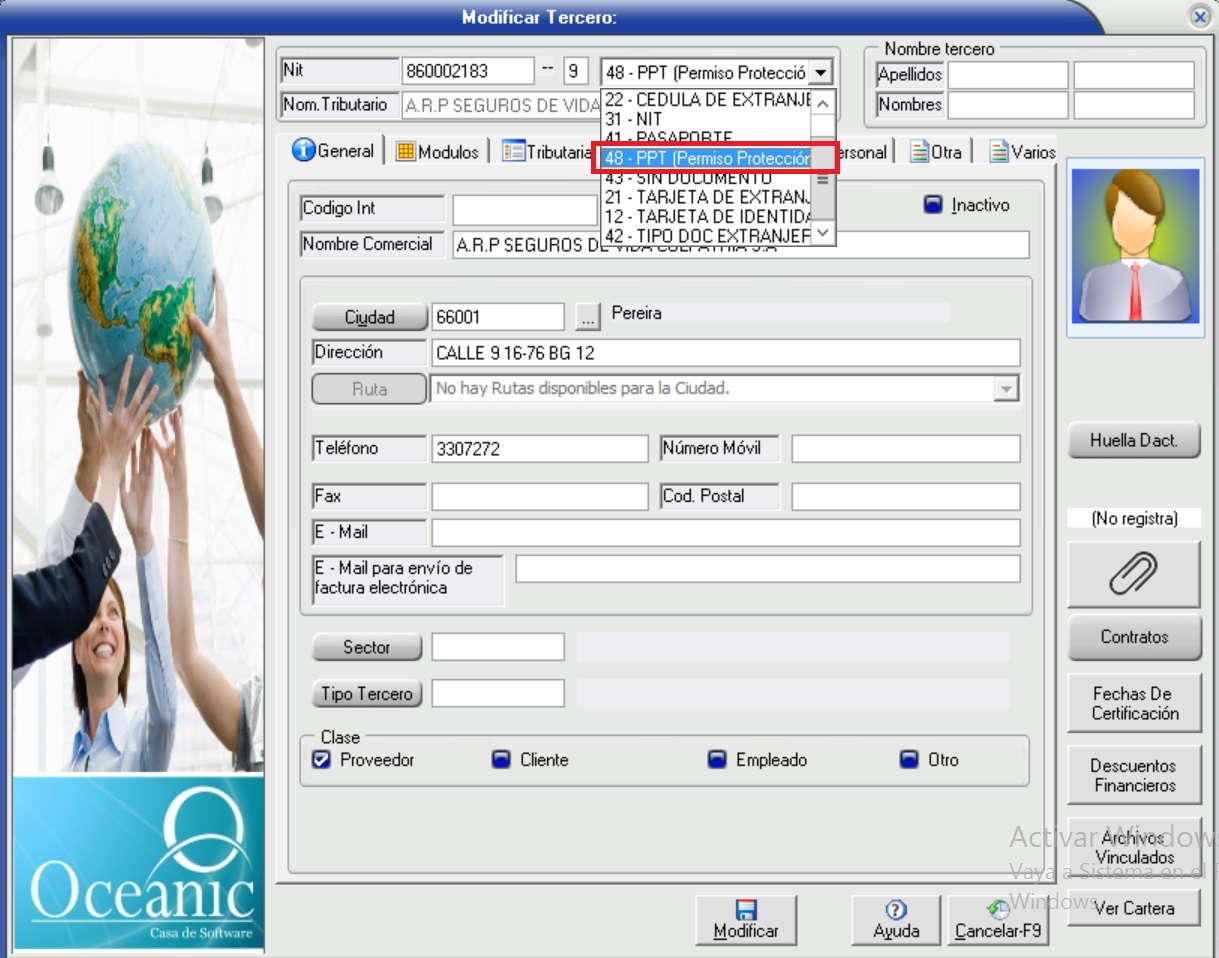Click the user avatar photo
Screen dimensions: 1219x958
point(1133,248)
